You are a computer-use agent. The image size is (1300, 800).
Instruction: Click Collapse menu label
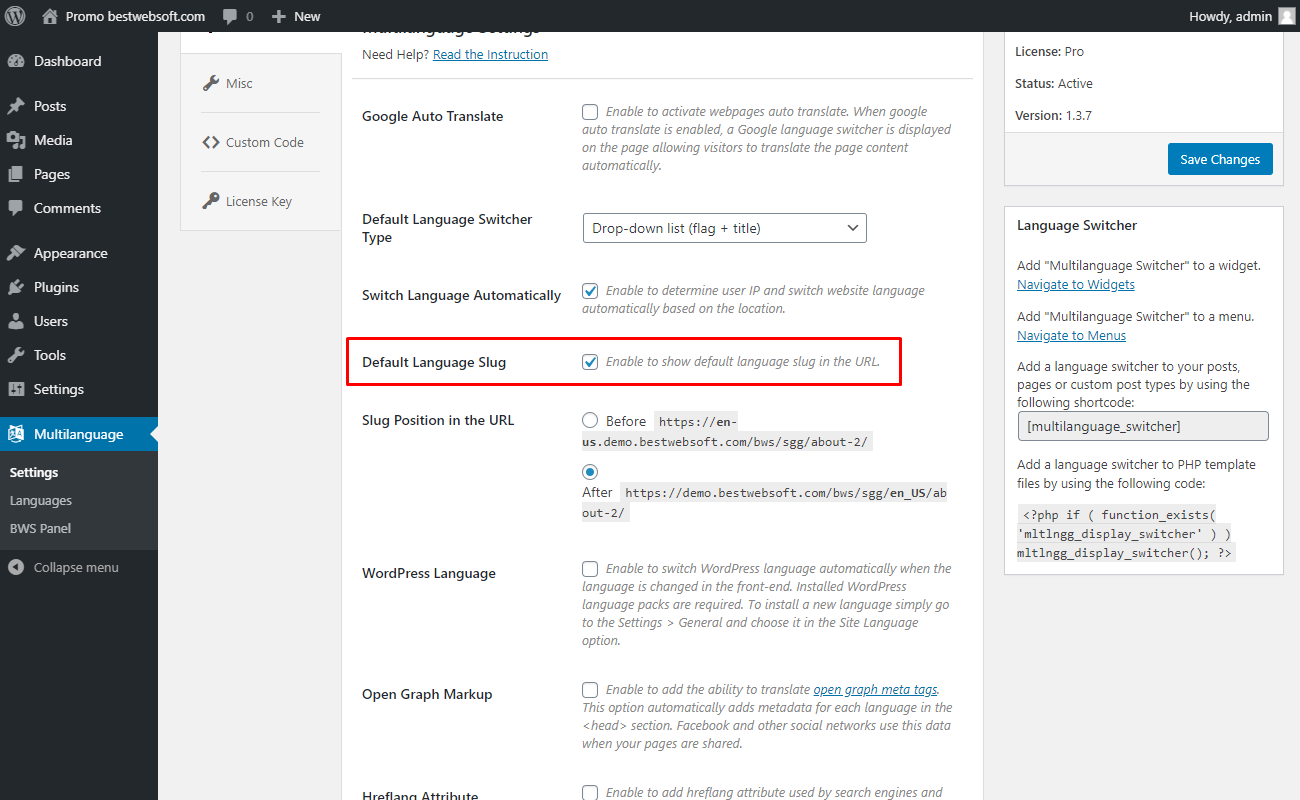(76, 567)
